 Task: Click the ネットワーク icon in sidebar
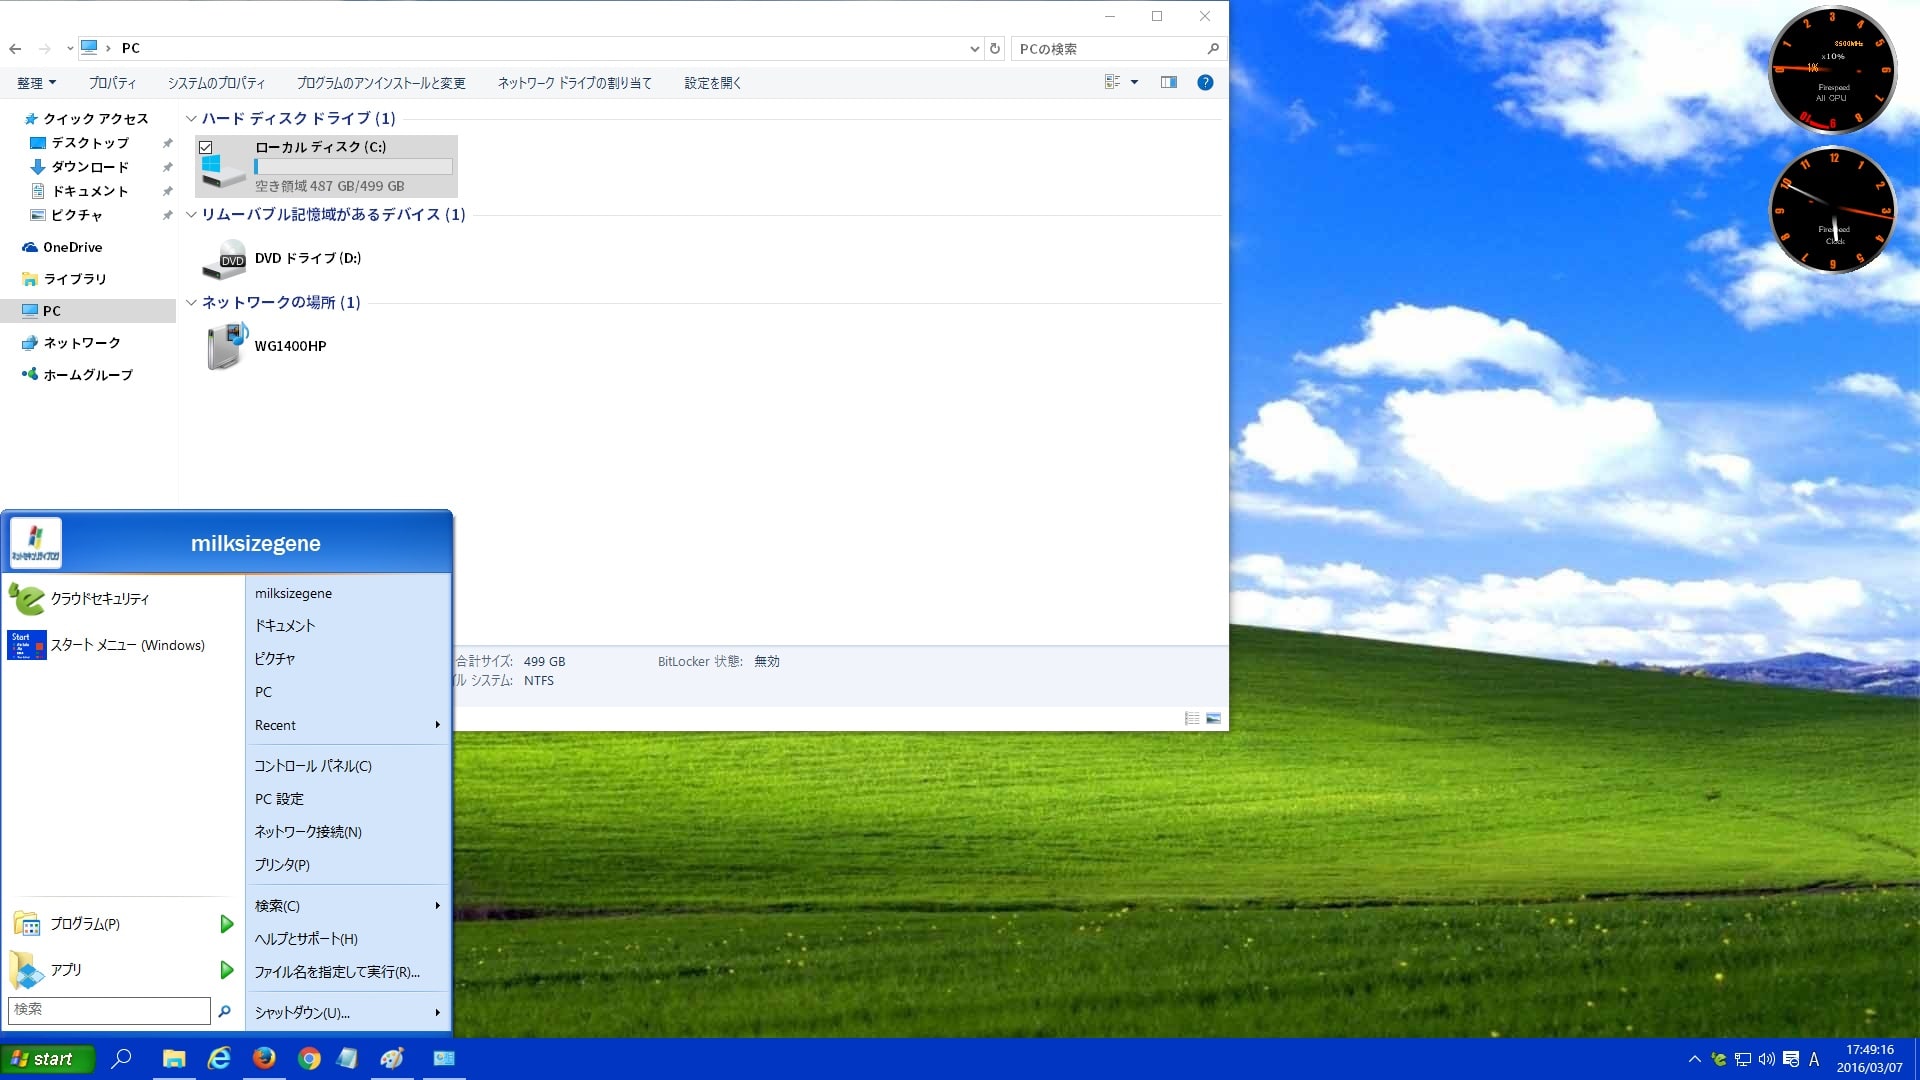pyautogui.click(x=73, y=342)
